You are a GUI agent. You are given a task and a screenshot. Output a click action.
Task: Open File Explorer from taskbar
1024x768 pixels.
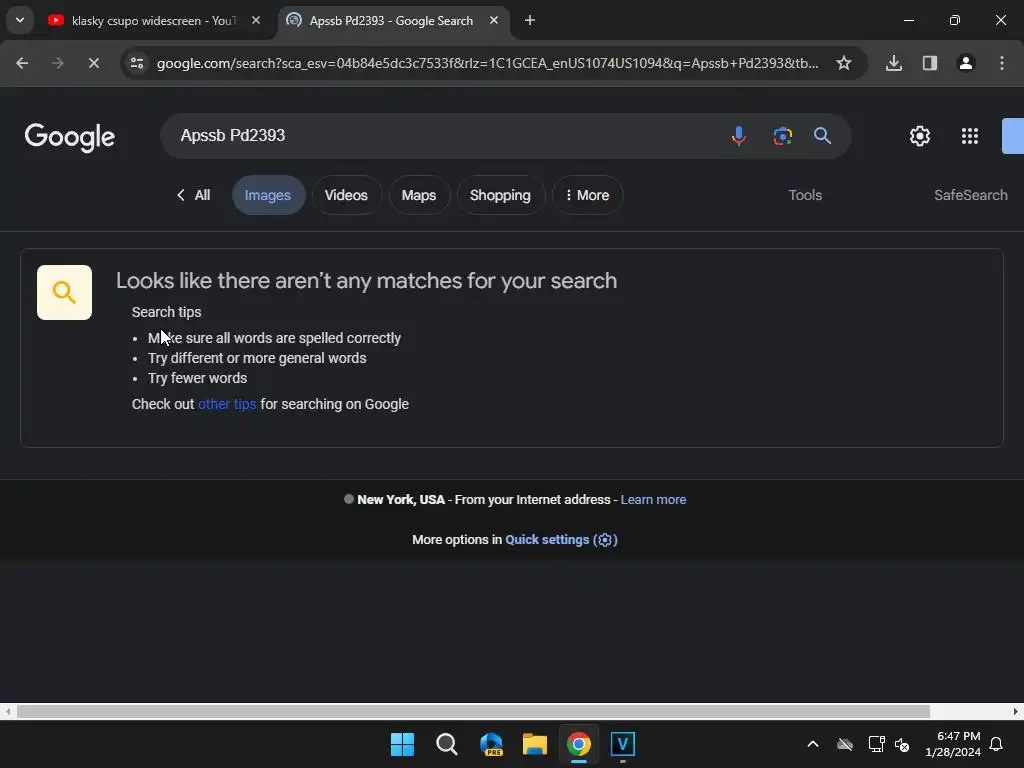(535, 744)
